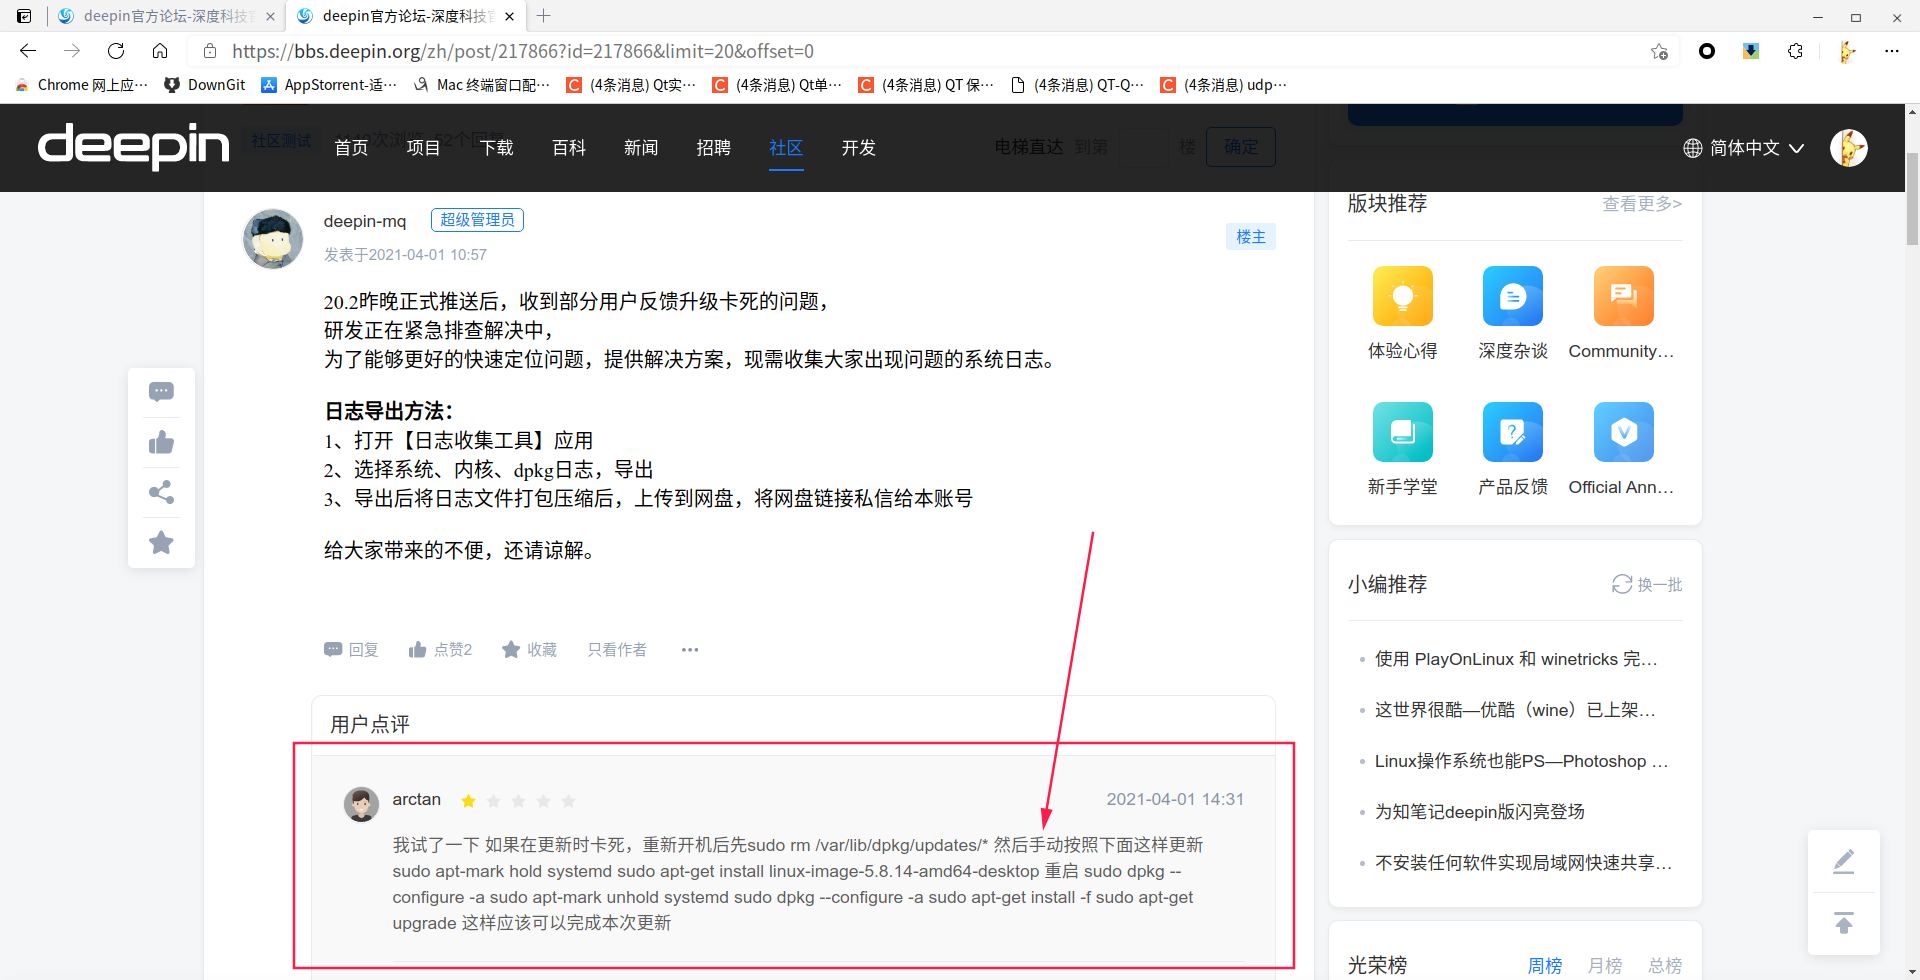Open arctan's user avatar
Viewport: 1920px width, 980px height.
361,804
